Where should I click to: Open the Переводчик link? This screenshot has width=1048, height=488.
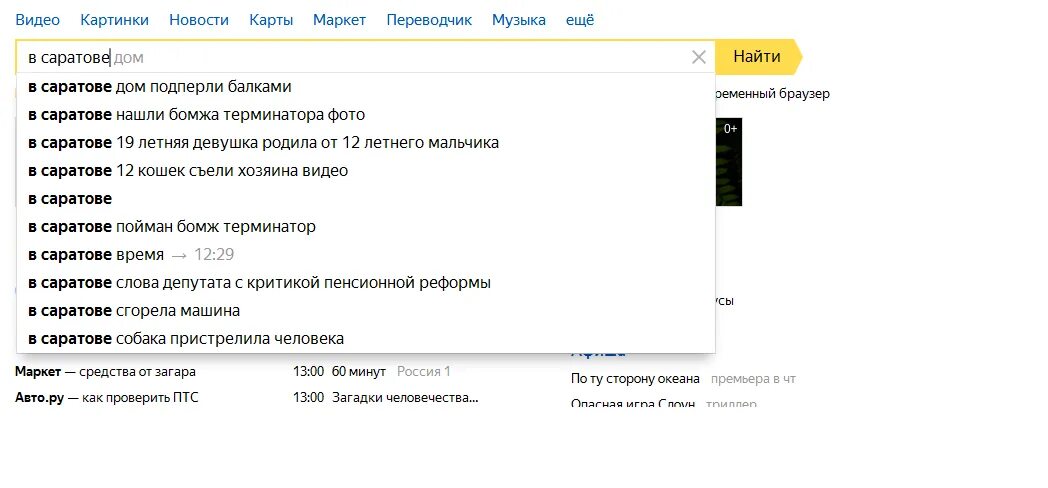[429, 20]
